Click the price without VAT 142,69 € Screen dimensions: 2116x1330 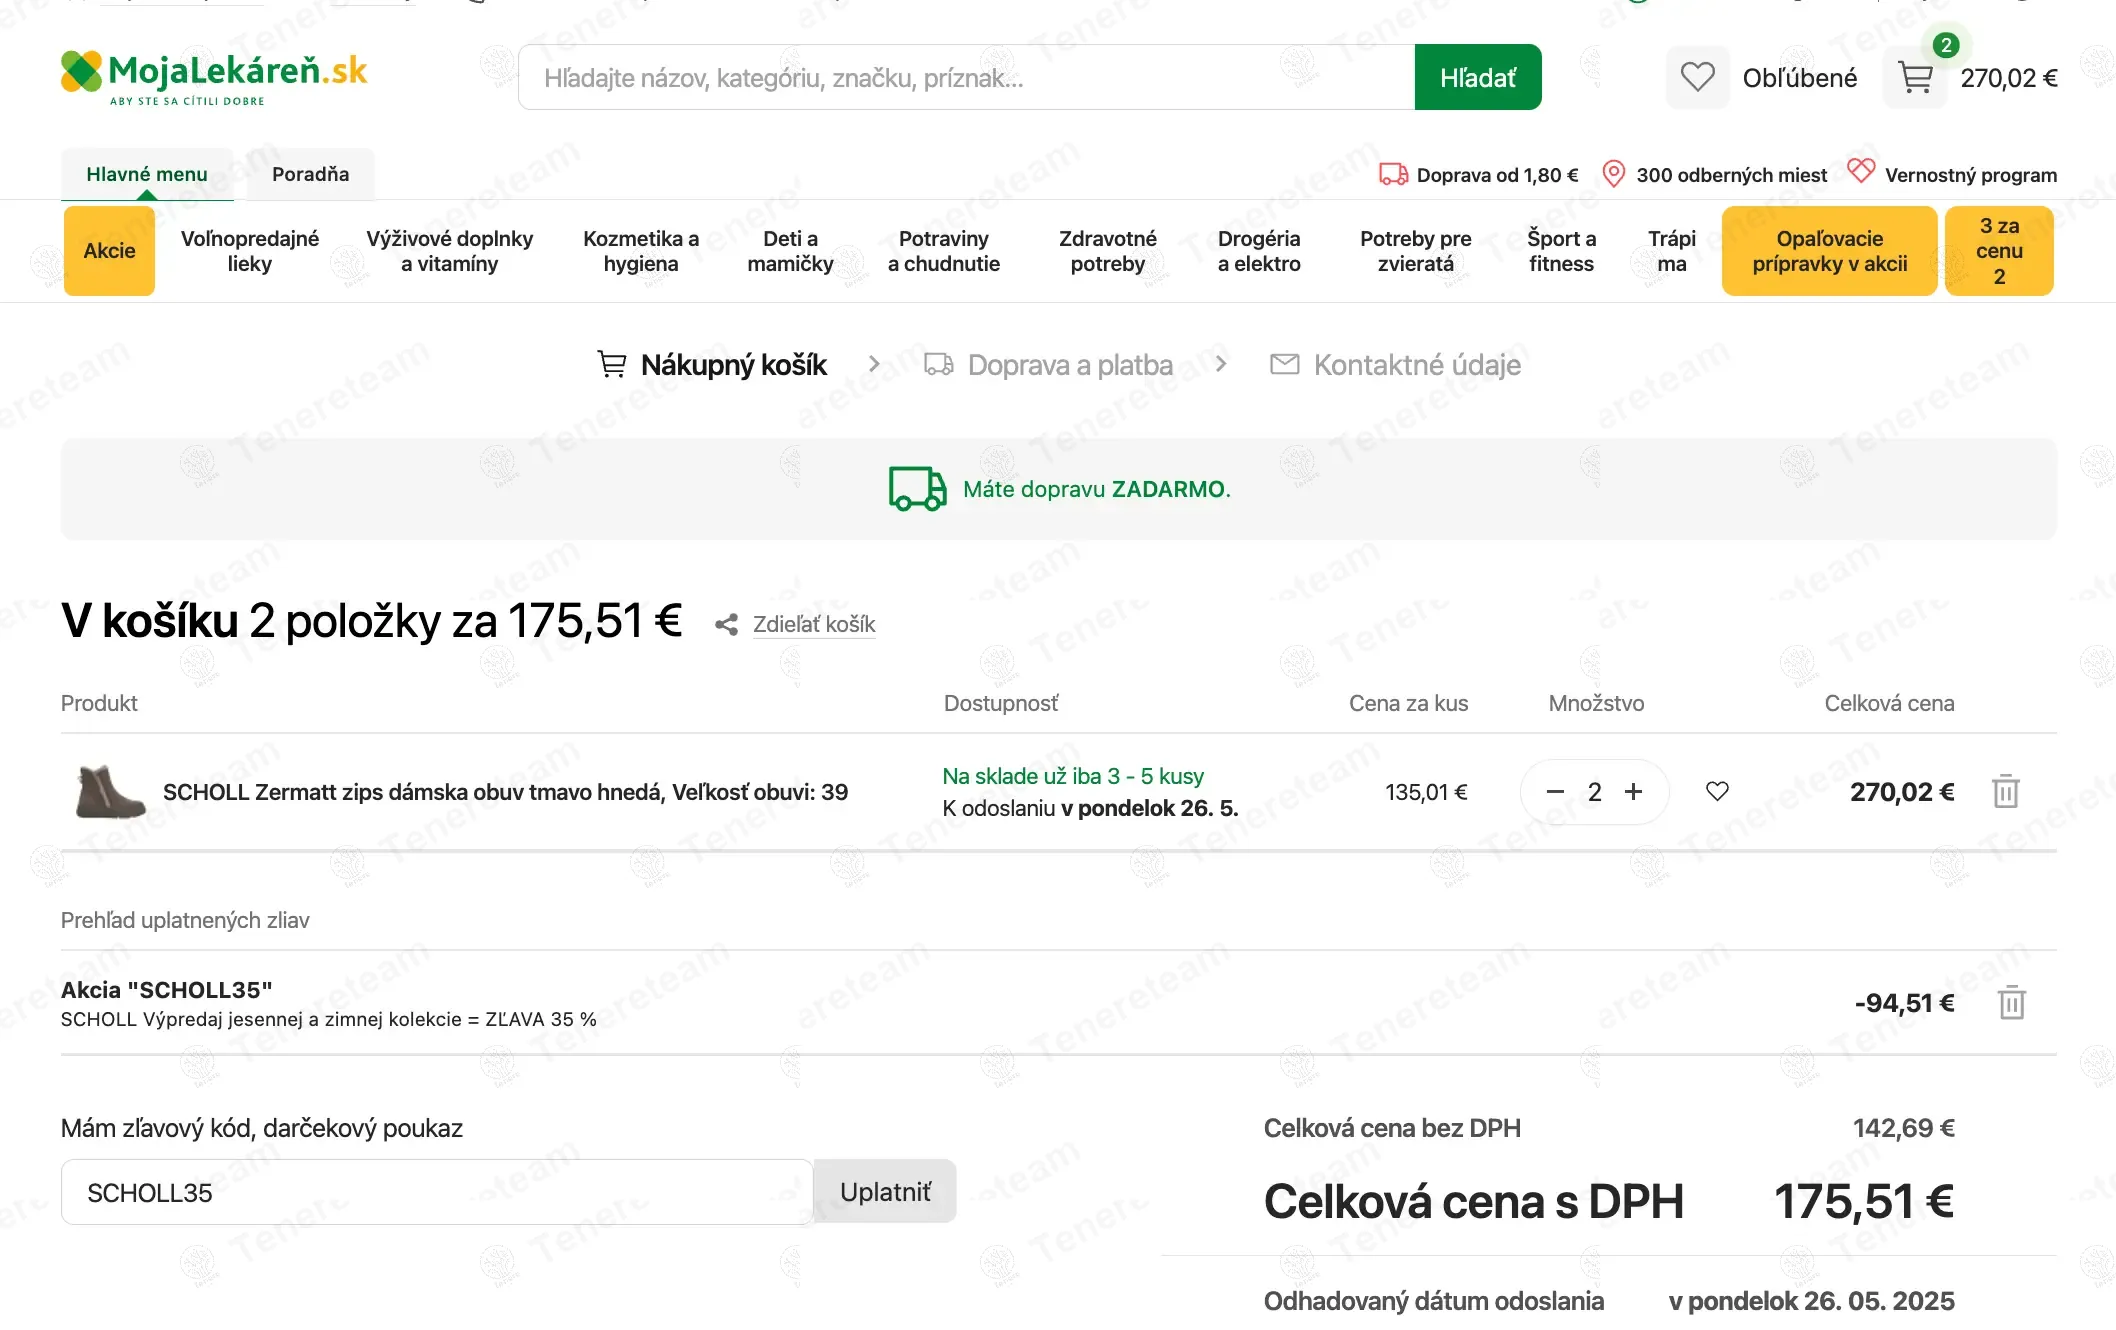click(x=1904, y=1128)
